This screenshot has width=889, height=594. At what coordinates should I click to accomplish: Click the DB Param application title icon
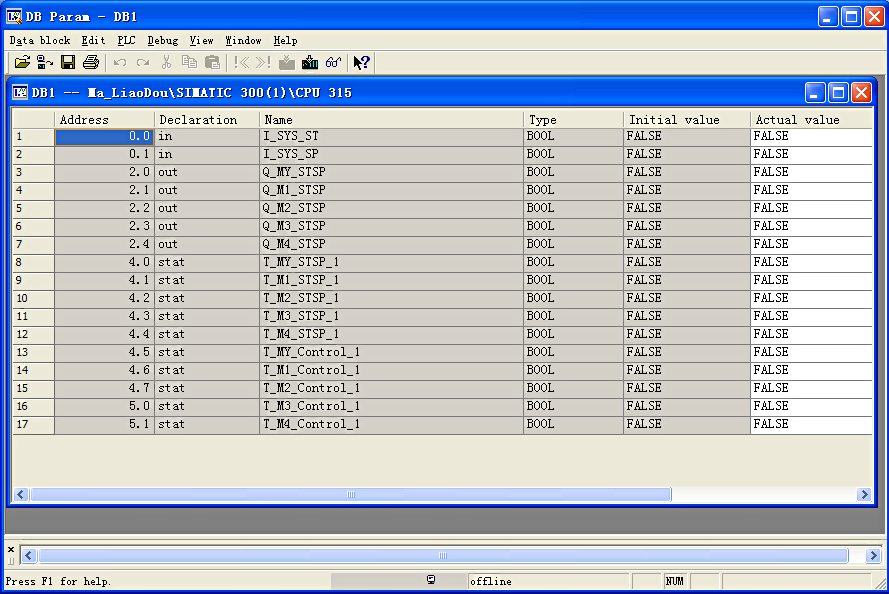pos(14,16)
